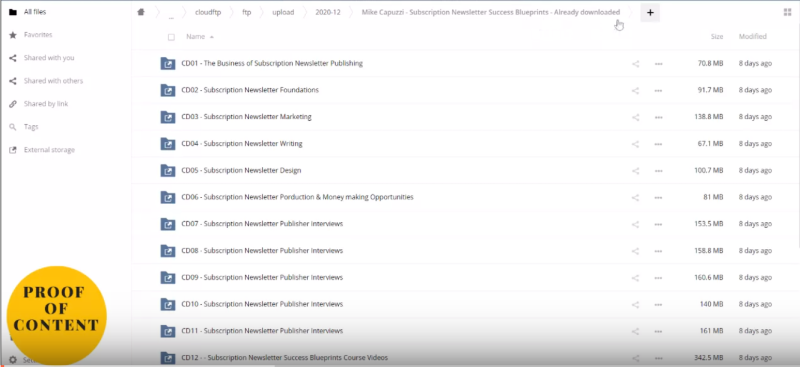The height and width of the screenshot is (367, 800).
Task: Open more actions for CD08
Action: (x=659, y=251)
